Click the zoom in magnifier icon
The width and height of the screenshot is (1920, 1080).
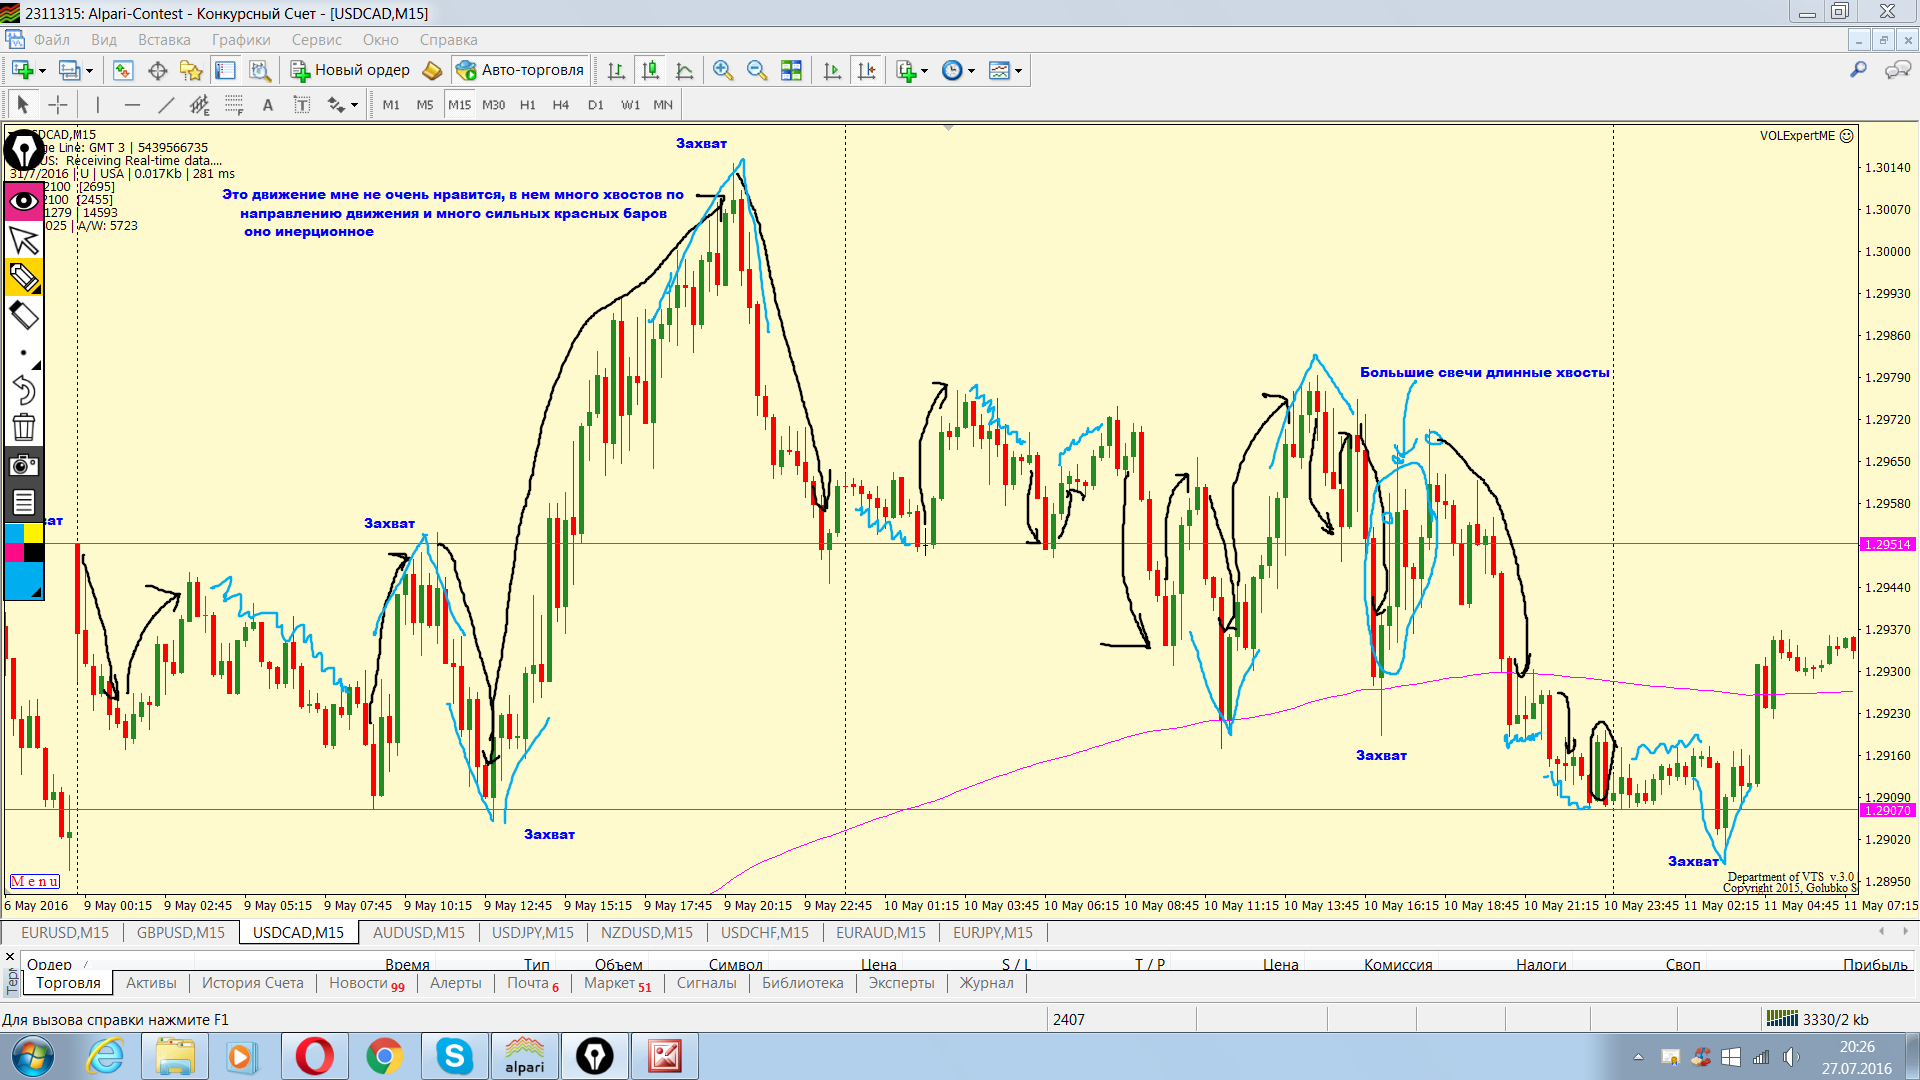click(x=723, y=70)
